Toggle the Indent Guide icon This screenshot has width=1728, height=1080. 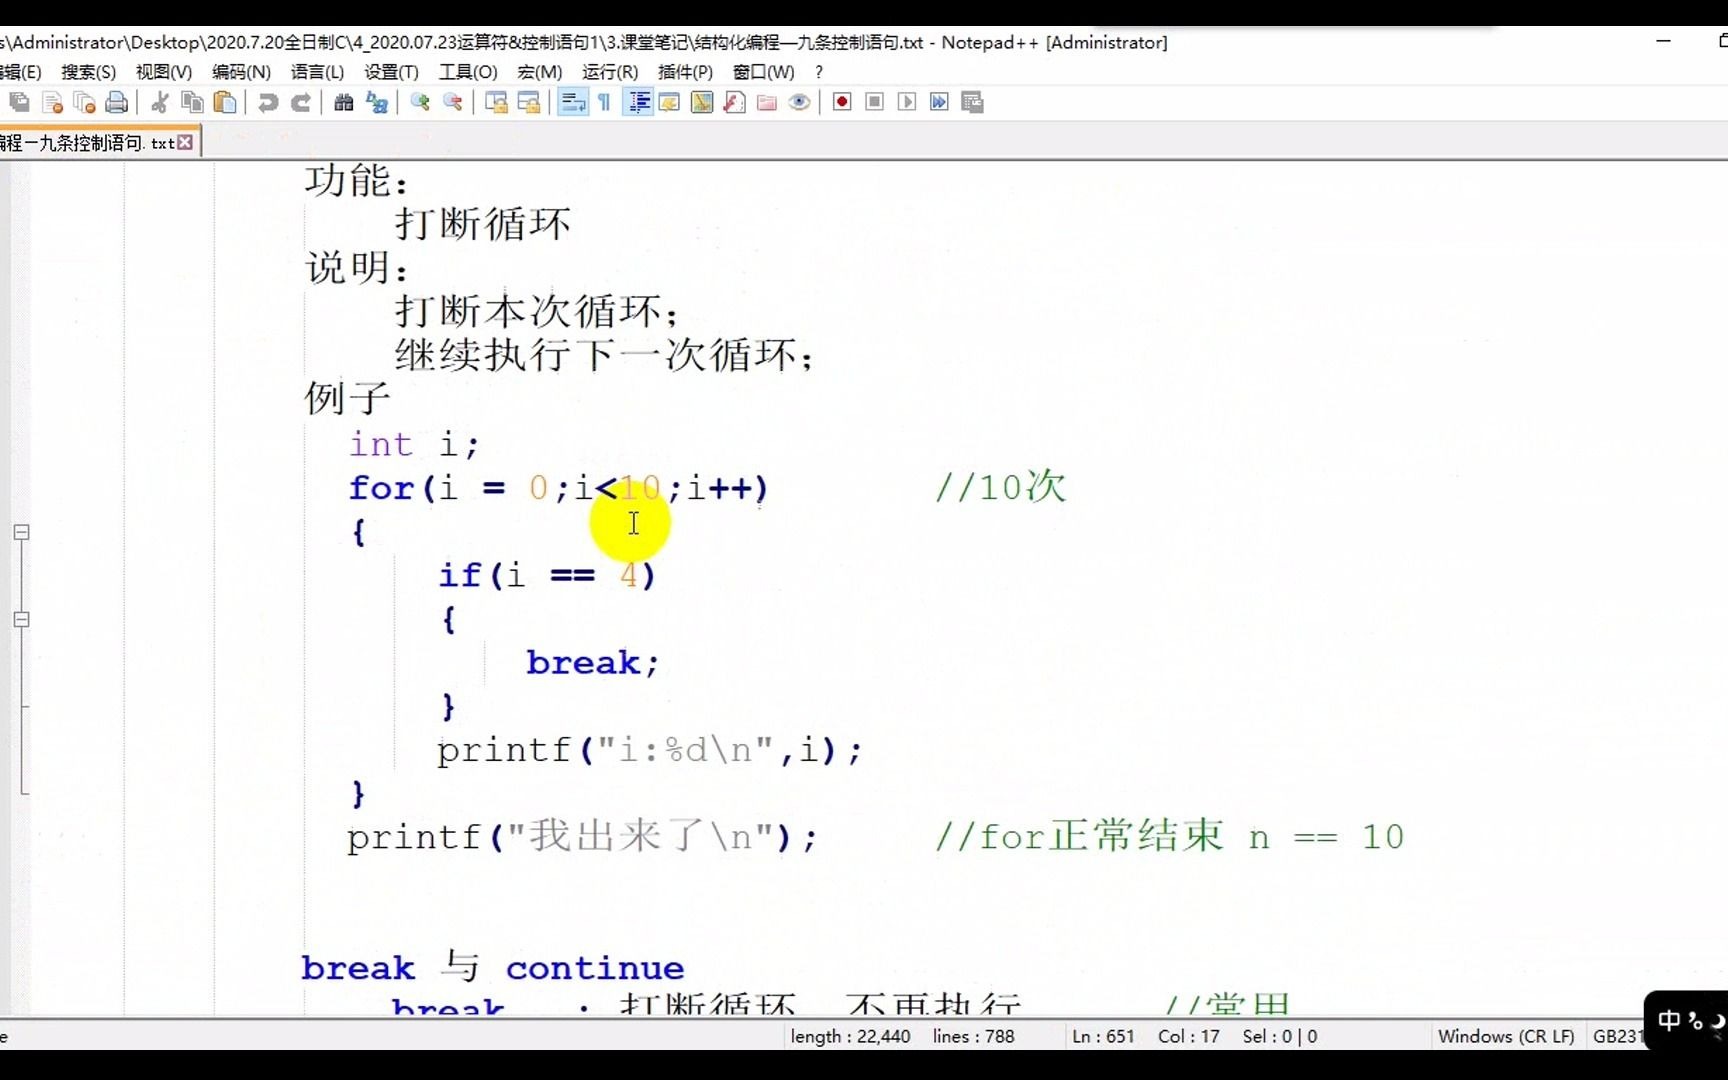point(638,102)
